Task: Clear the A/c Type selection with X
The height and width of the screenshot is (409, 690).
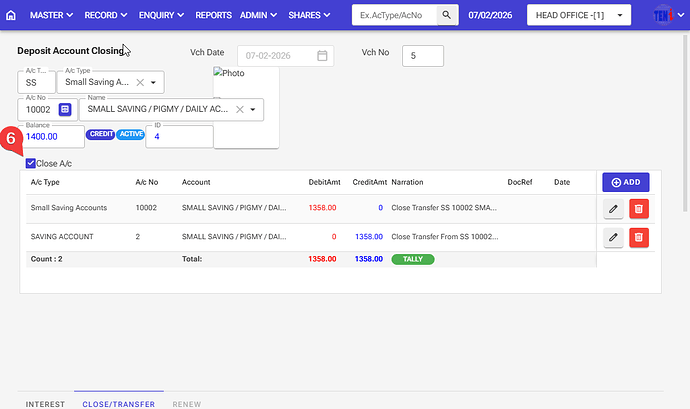Action: coord(140,83)
